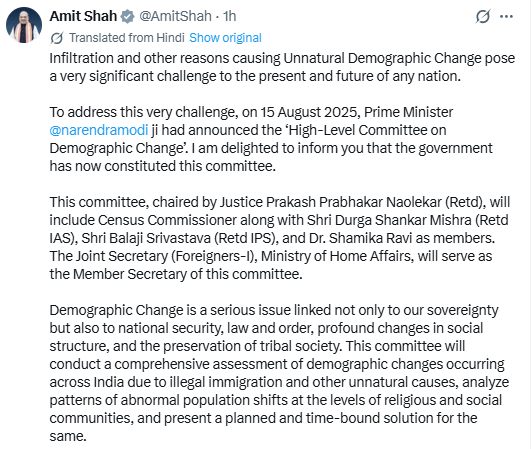
Task: Open the @AmitShah handle
Action: click(175, 16)
